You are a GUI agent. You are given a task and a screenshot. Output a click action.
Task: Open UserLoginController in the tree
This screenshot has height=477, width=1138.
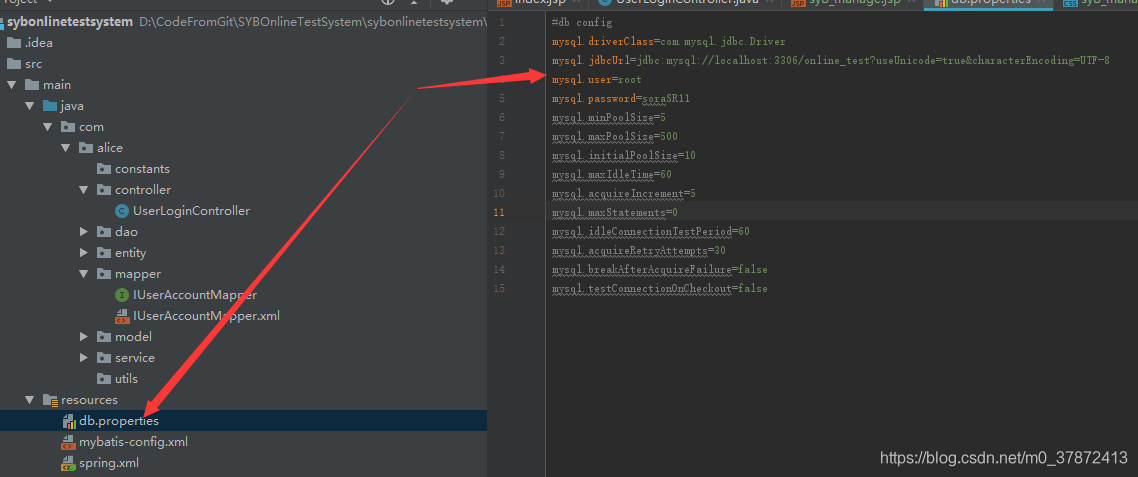pos(192,211)
